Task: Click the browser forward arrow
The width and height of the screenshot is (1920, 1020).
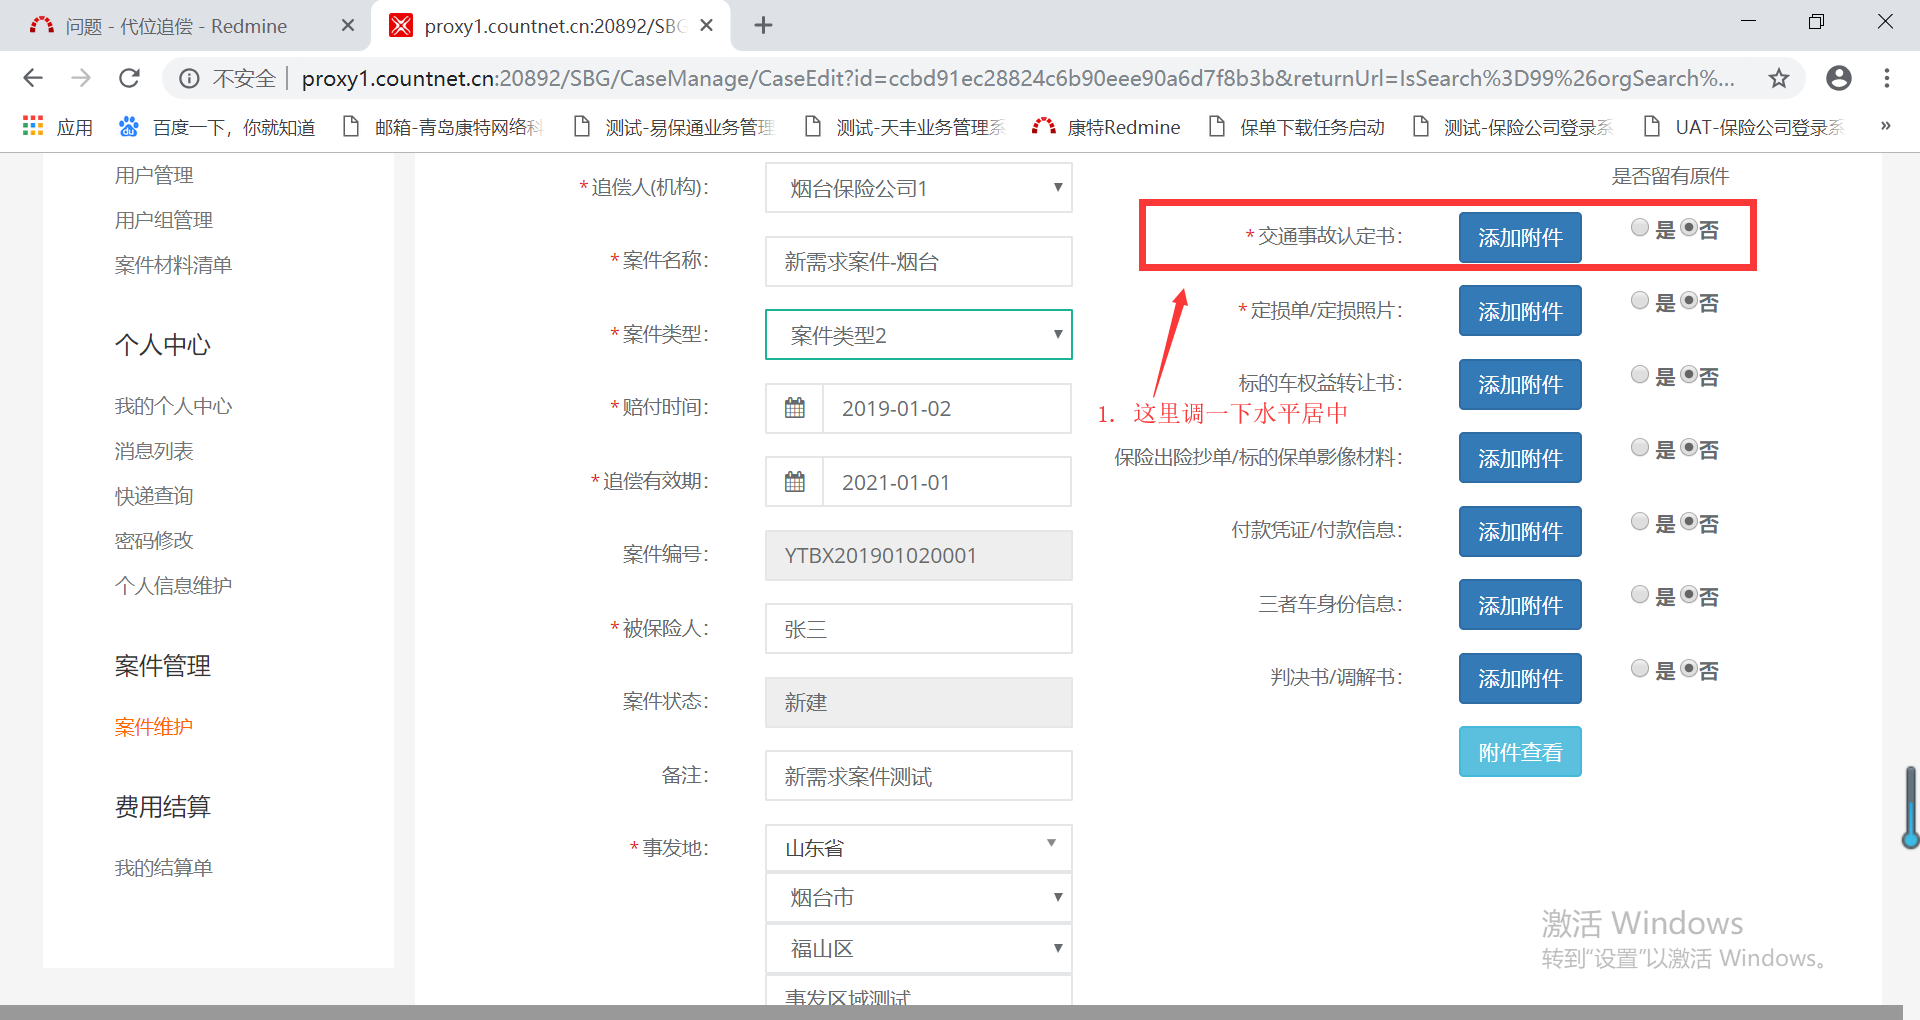Action: (x=81, y=78)
